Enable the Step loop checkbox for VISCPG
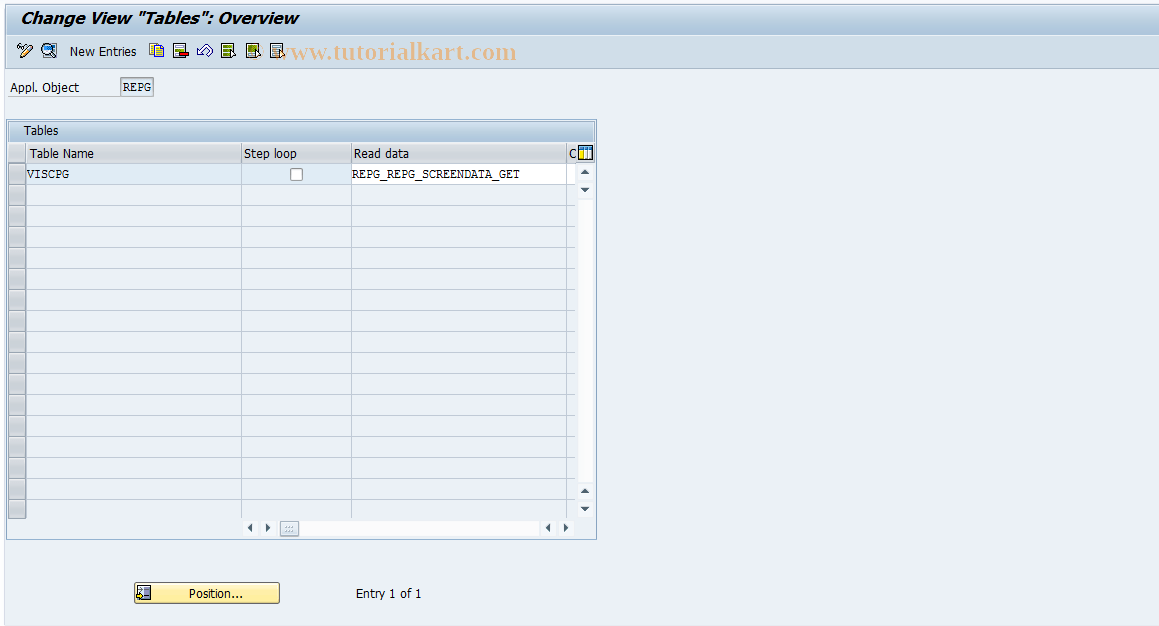 (x=296, y=173)
